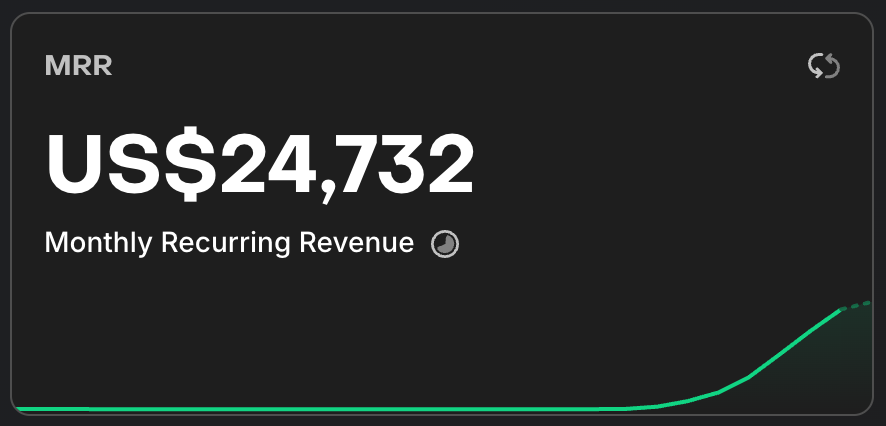Click the refresh sync icon on the MRR card
886x426 pixels.
coord(824,66)
